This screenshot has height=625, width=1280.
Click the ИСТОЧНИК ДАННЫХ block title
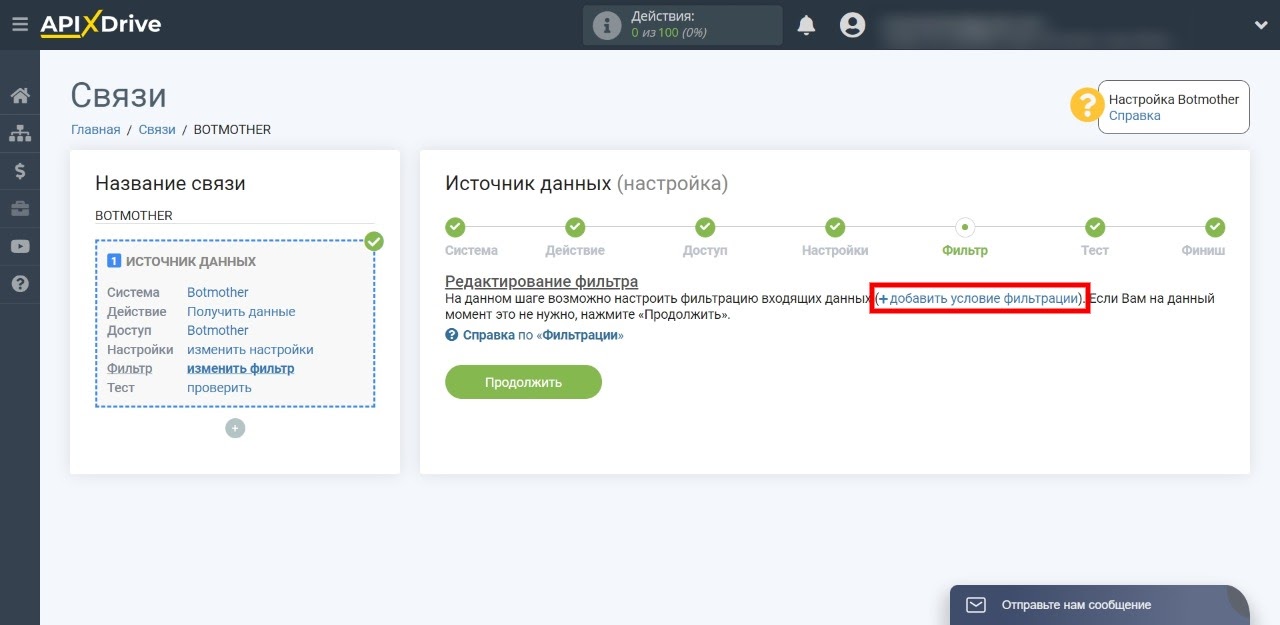pos(191,261)
